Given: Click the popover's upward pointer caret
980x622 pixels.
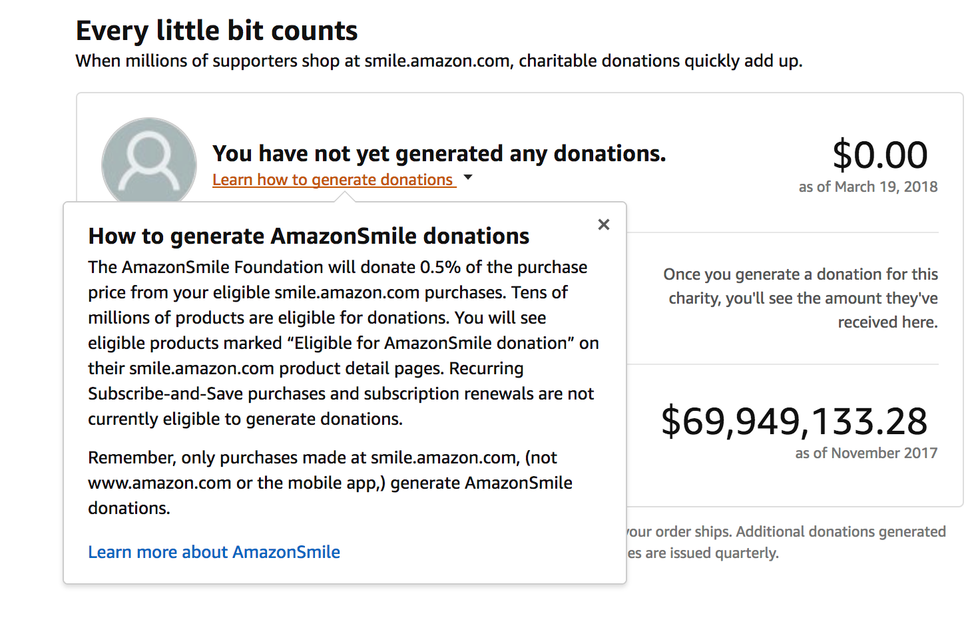Looking at the screenshot, I should (344, 197).
